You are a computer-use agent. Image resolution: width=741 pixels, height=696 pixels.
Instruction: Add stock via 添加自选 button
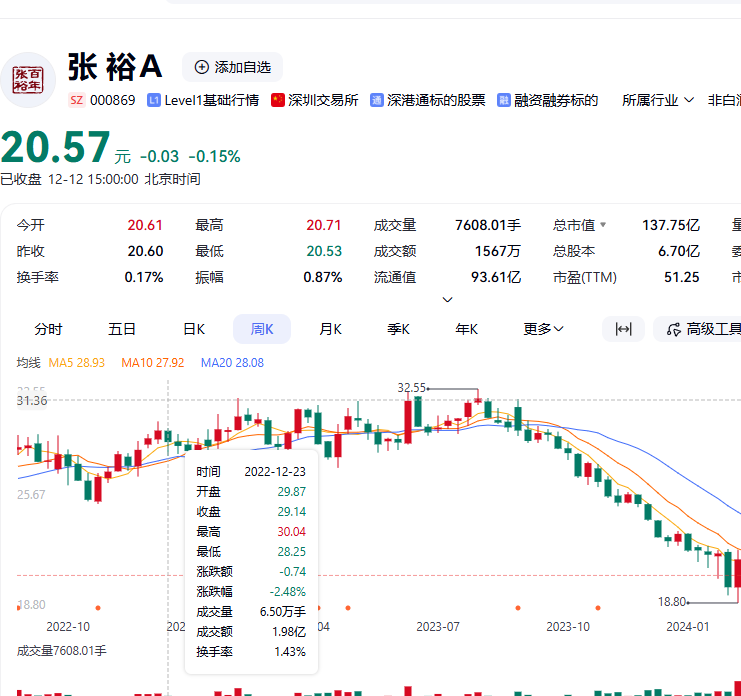tap(233, 67)
